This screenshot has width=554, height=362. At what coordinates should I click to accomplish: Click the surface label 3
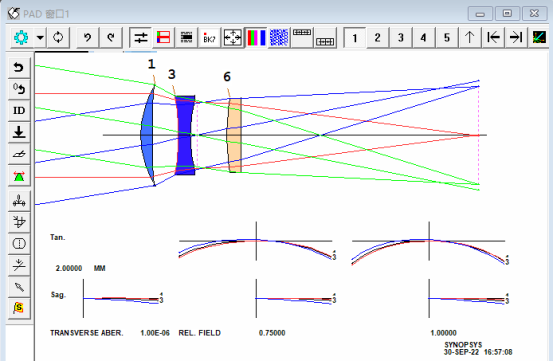click(171, 75)
